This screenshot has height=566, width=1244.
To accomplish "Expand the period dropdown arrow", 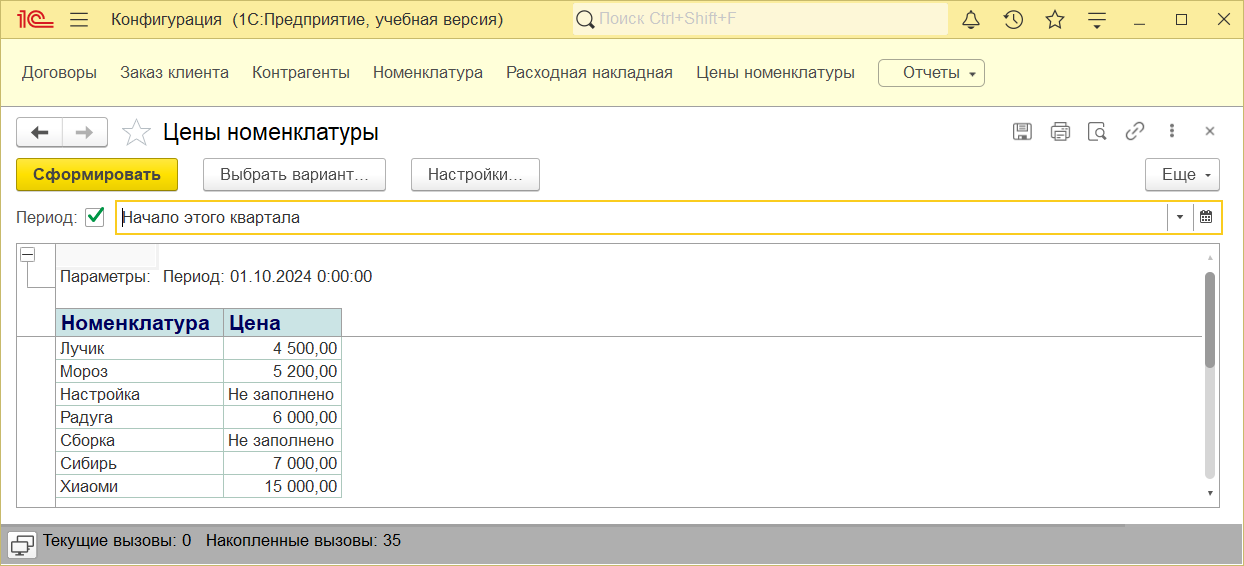I will point(1180,217).
